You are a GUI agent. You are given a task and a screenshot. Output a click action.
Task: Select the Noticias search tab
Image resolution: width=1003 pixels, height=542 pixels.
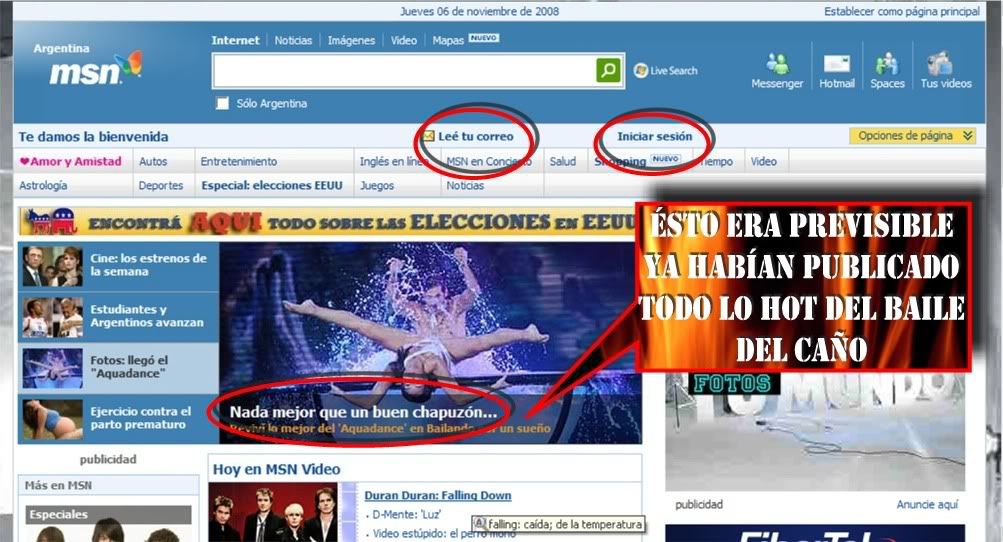(x=294, y=40)
